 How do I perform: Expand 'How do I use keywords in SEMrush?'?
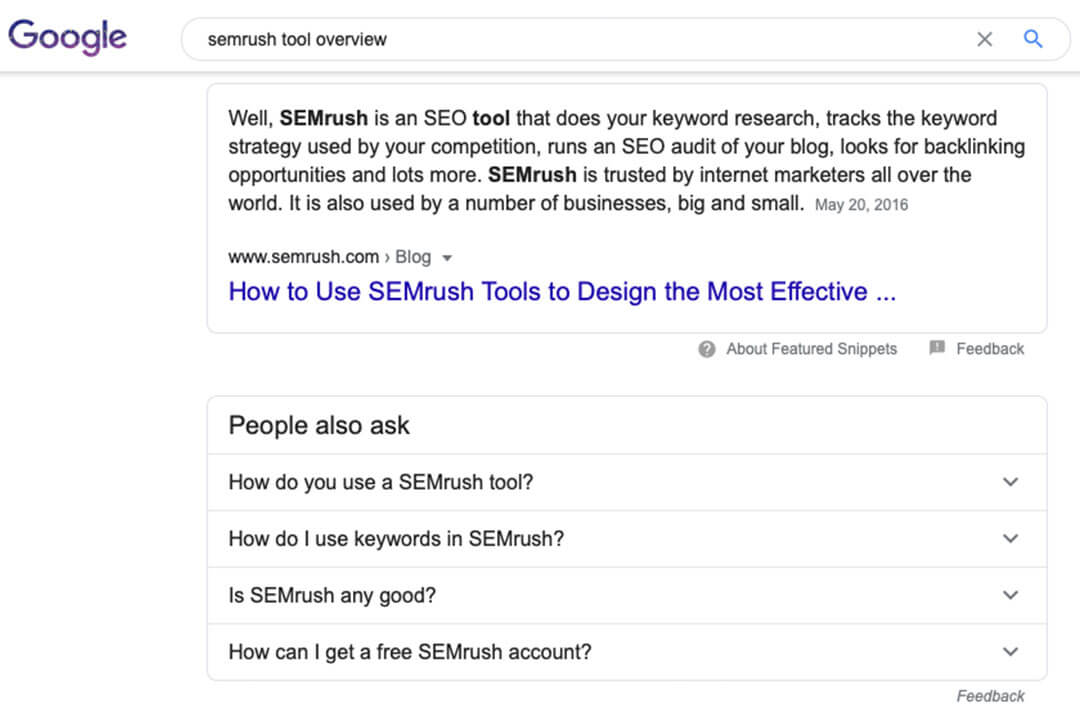coord(627,539)
